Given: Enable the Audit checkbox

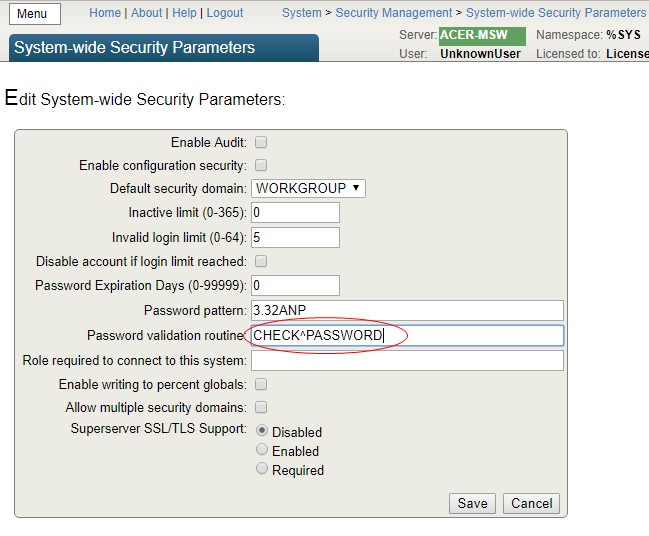Looking at the screenshot, I should click(x=261, y=143).
